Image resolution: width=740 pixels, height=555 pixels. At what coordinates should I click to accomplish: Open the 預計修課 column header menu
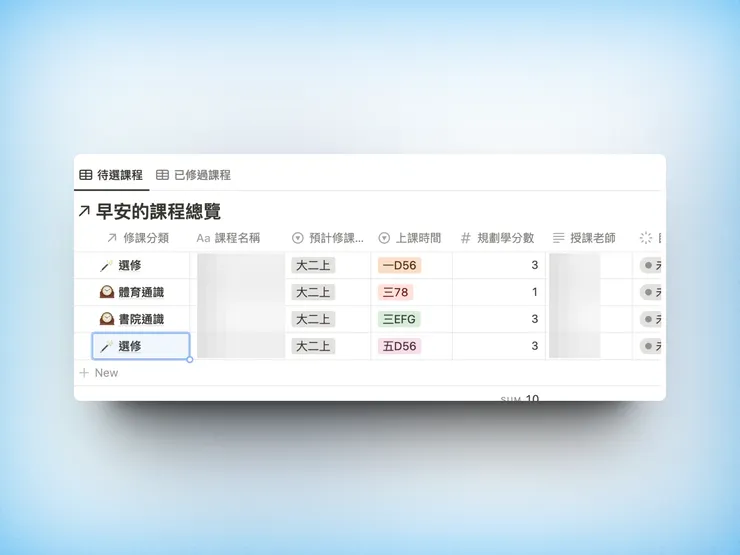[328, 238]
